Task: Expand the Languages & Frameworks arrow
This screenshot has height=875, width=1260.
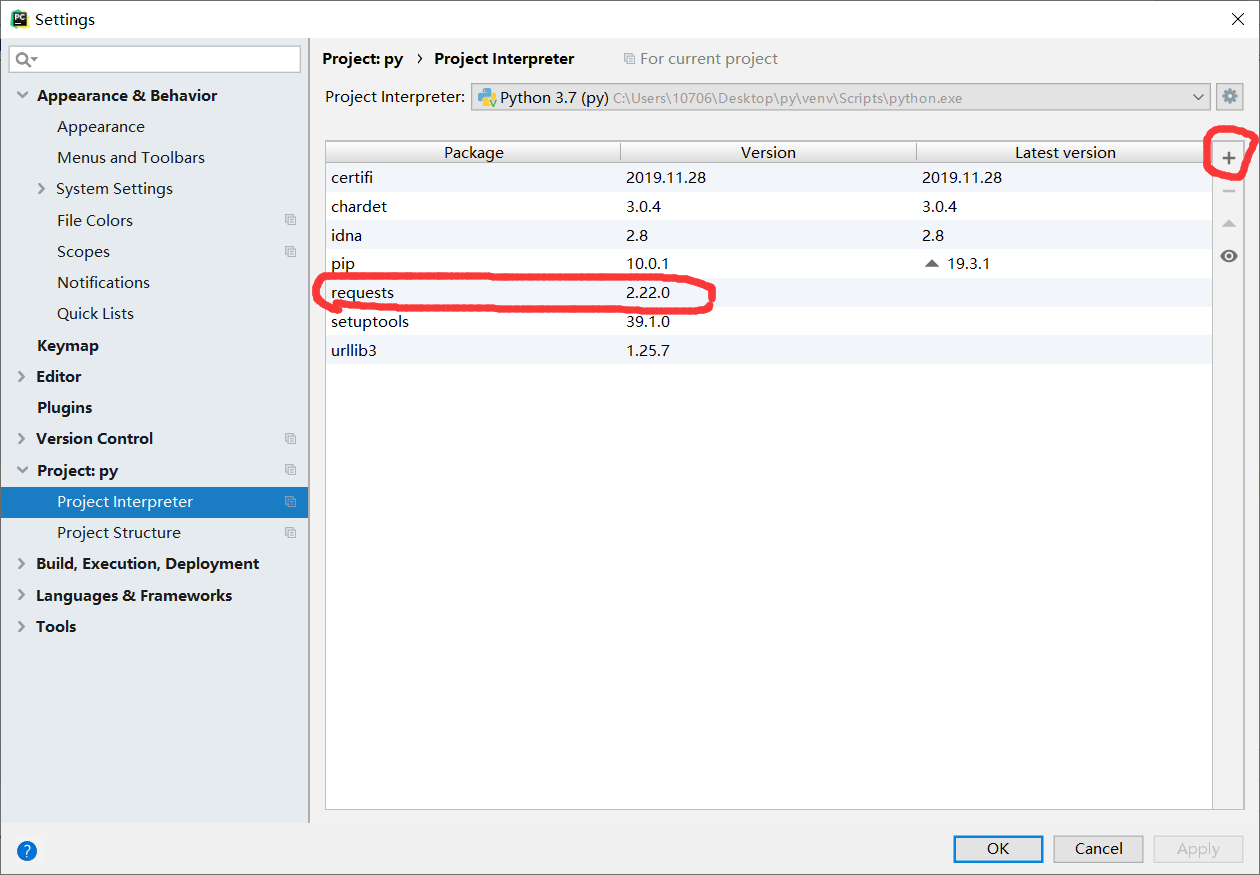Action: (x=22, y=596)
